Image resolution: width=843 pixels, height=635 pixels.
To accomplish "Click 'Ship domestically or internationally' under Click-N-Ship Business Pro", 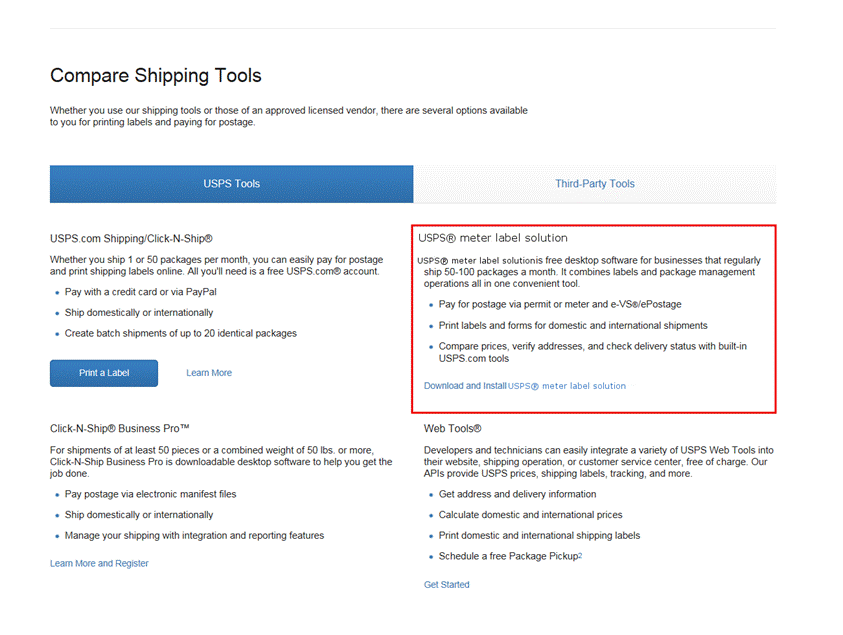I will point(139,515).
